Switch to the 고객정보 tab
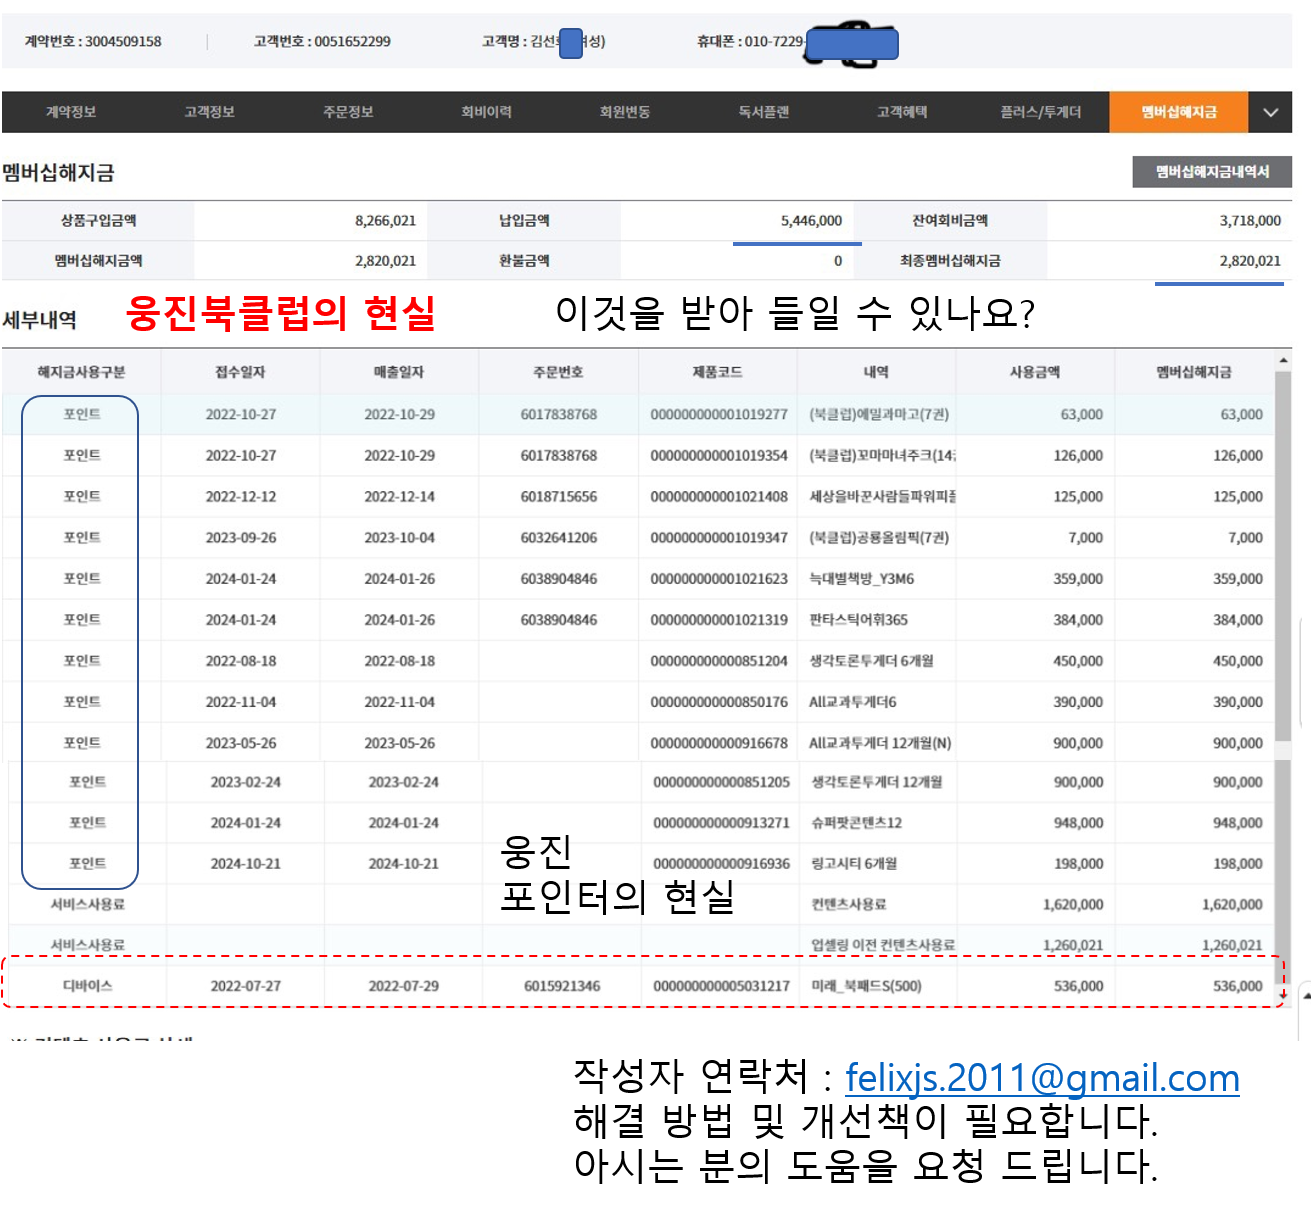 tap(209, 112)
